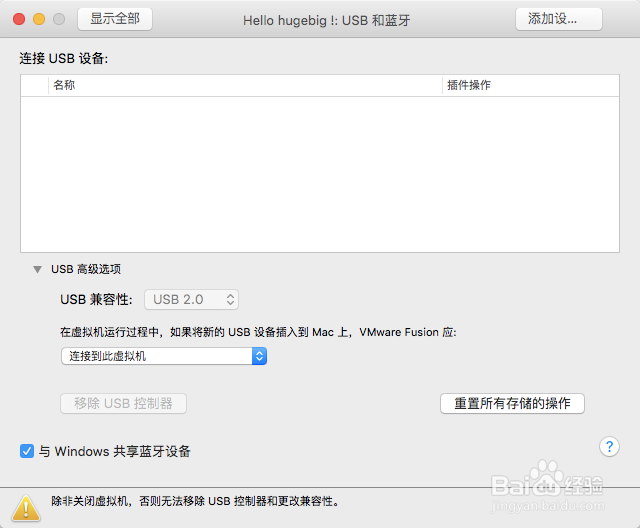Uncheck 与 Windows 共享蓝牙设备 checkbox

point(27,451)
